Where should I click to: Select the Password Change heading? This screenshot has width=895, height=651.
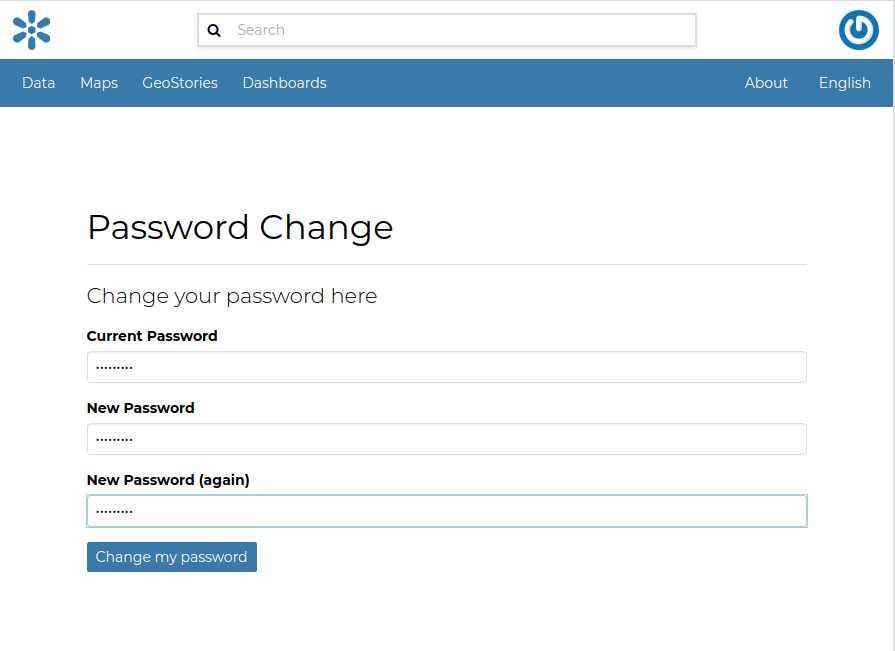point(240,228)
